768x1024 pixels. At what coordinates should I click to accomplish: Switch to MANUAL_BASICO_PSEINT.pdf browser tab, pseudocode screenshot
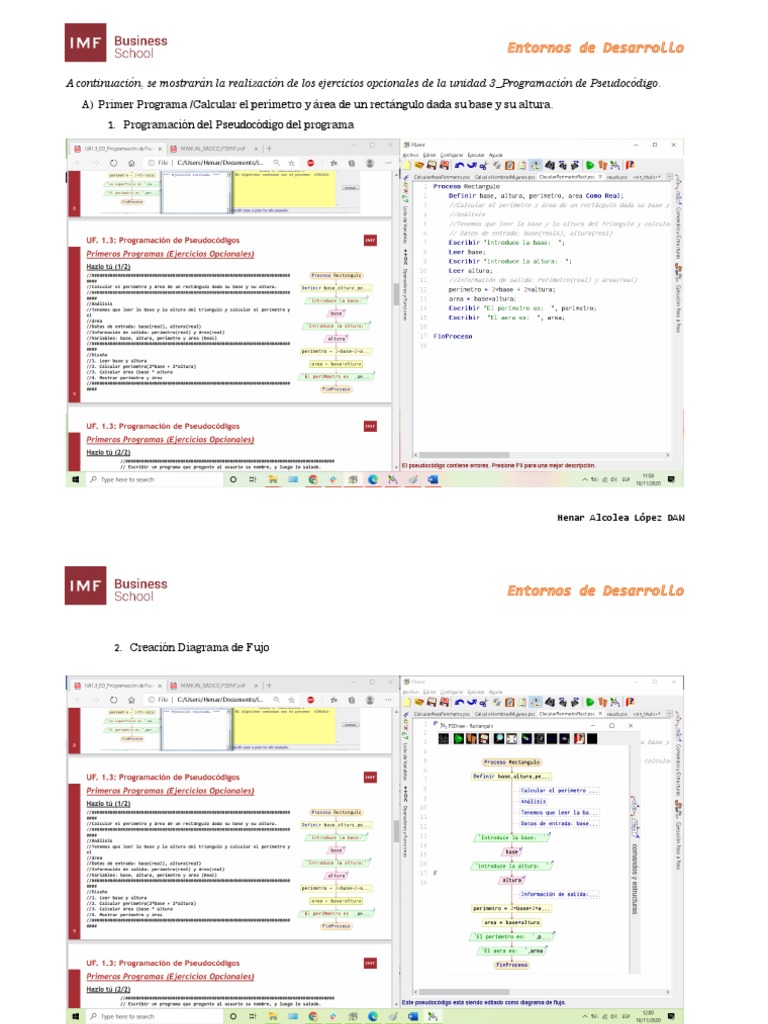click(x=212, y=149)
